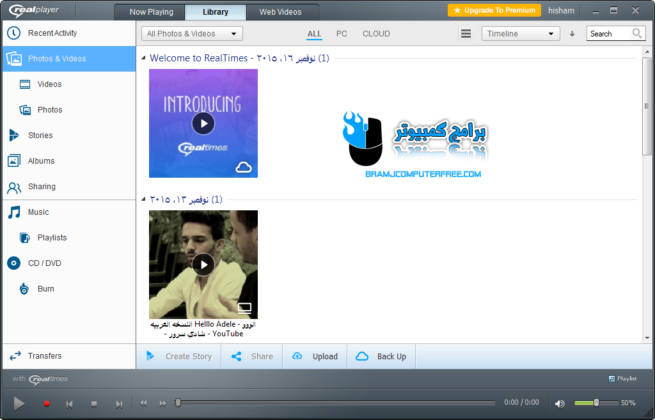Open the Transfers arrows icon

(15, 356)
